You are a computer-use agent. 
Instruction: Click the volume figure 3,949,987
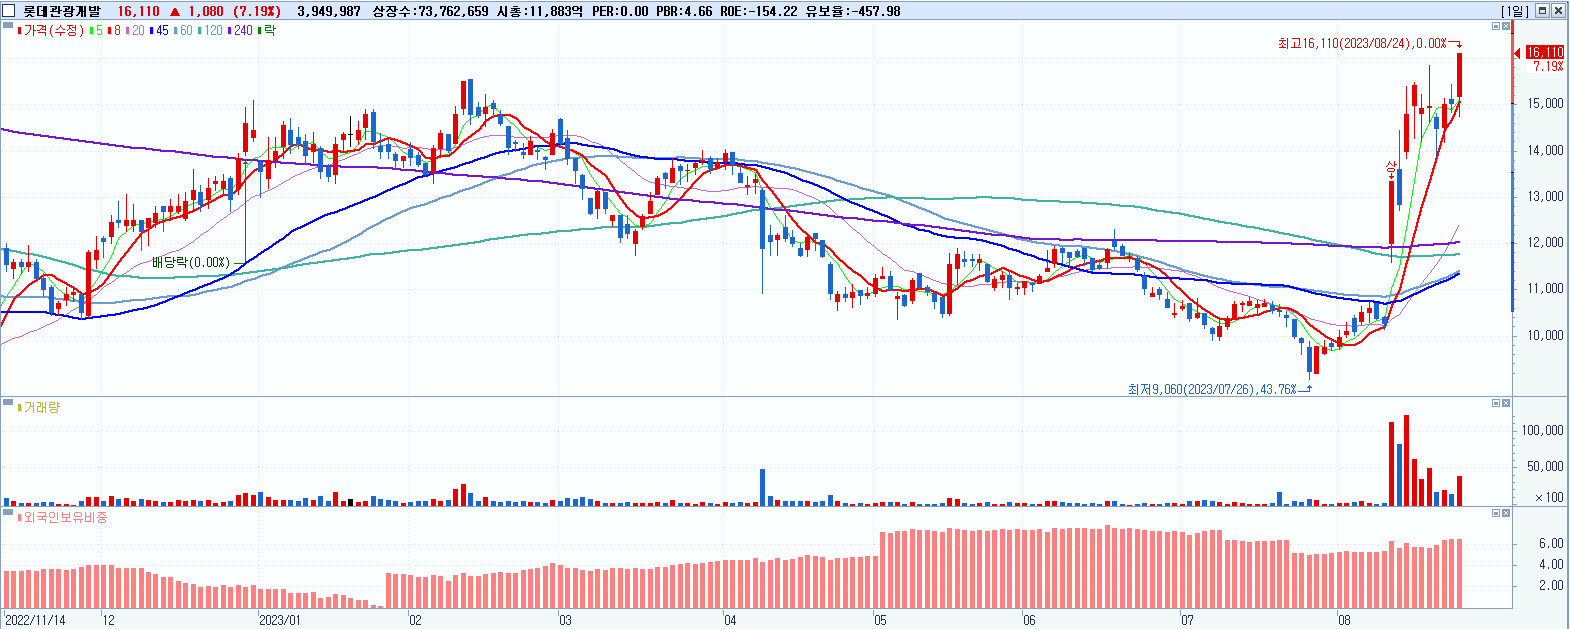329,11
